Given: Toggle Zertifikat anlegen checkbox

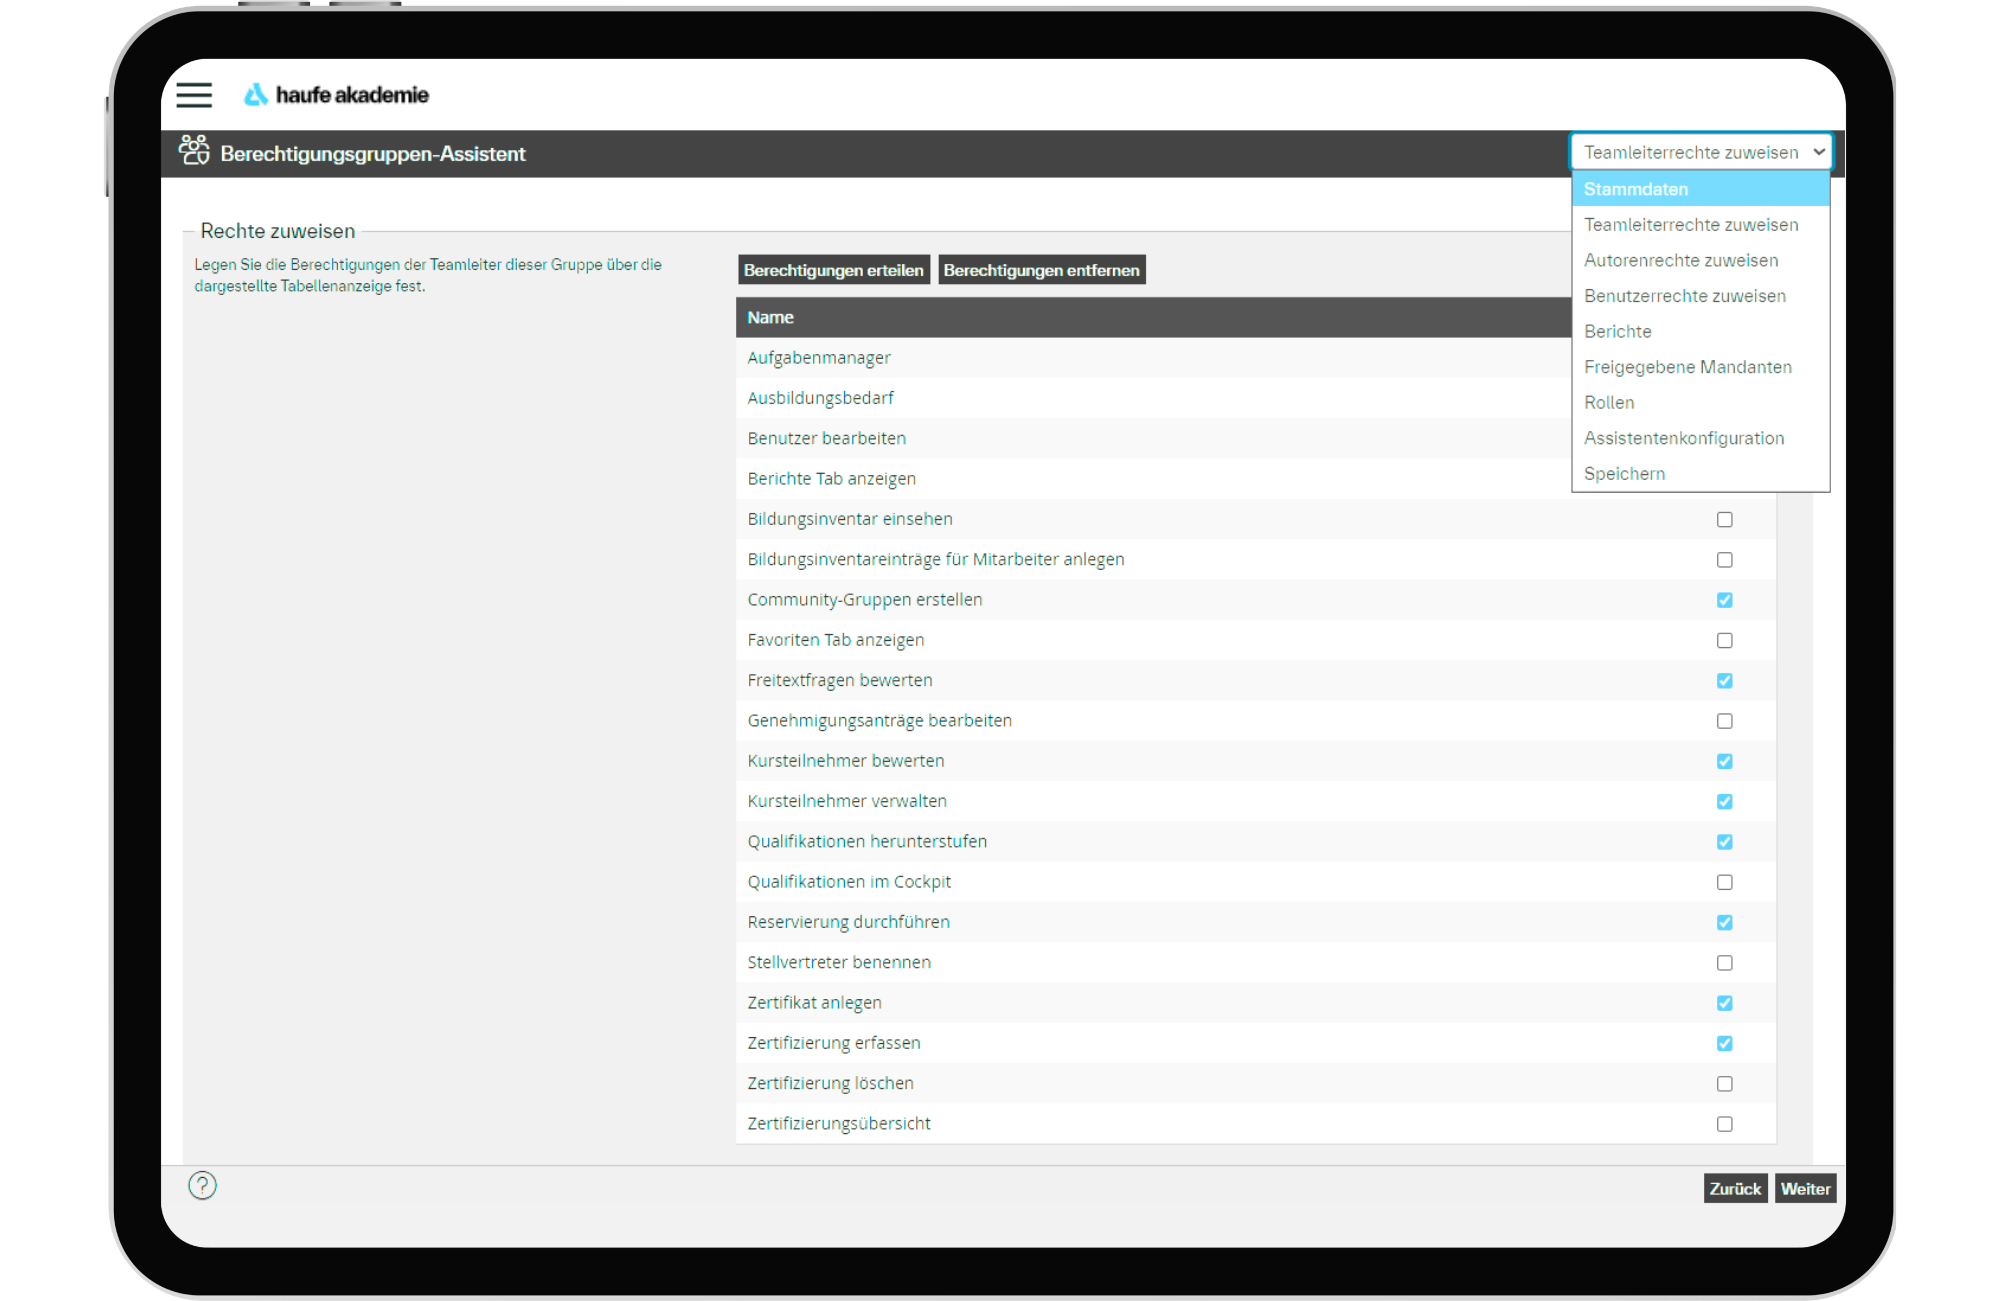Looking at the screenshot, I should tap(1725, 1003).
